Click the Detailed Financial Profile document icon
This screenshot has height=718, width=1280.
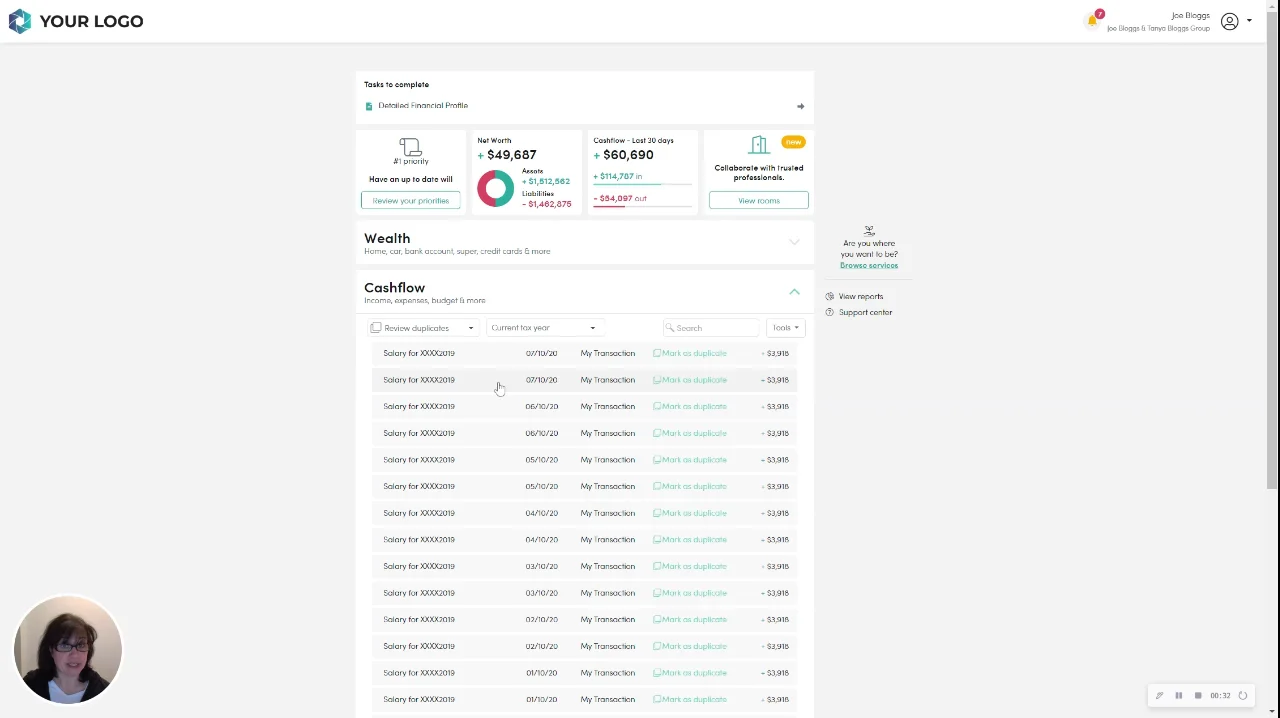coord(369,106)
